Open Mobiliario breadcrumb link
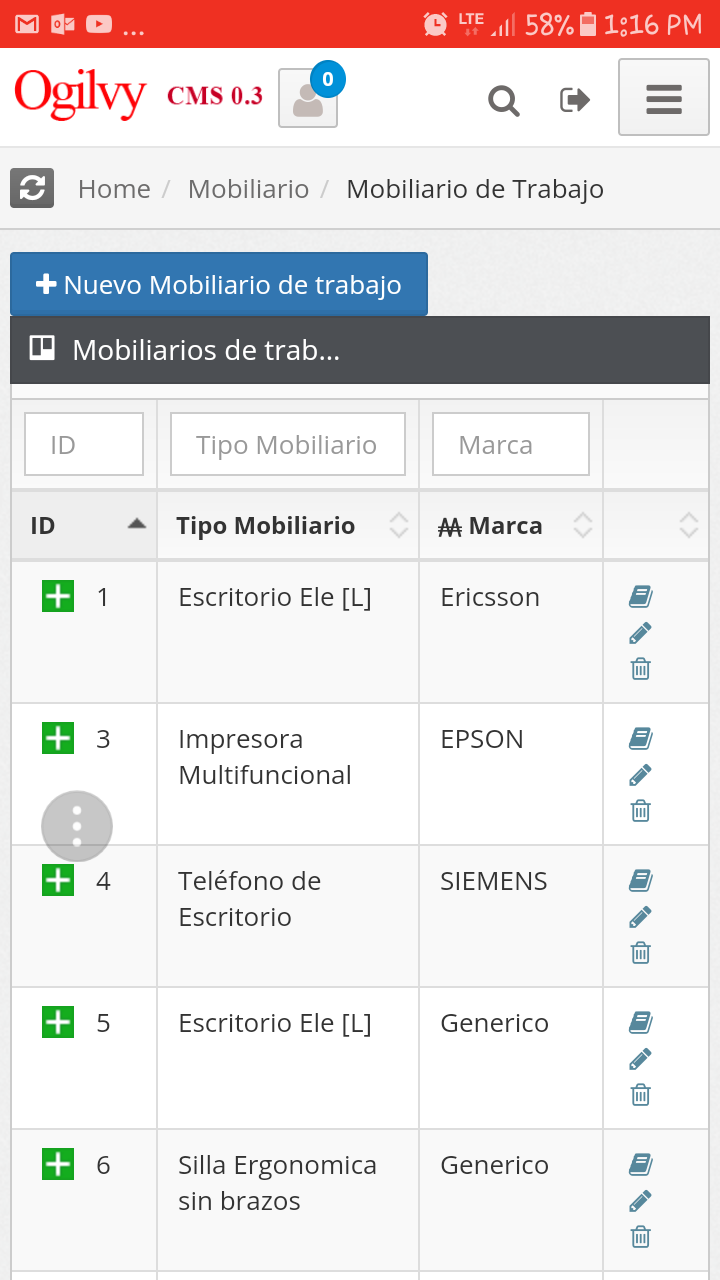This screenshot has width=720, height=1280. (249, 189)
